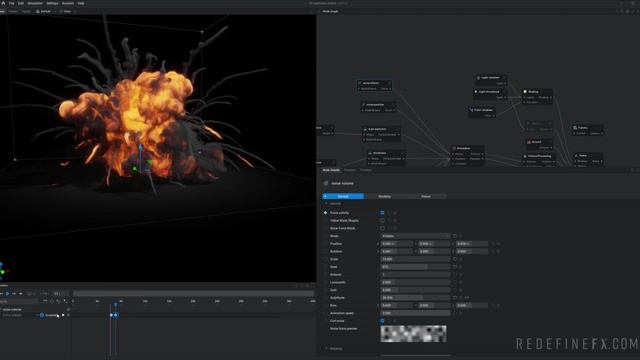Click the Seed value slider
The height and width of the screenshot is (360, 640).
click(x=415, y=267)
